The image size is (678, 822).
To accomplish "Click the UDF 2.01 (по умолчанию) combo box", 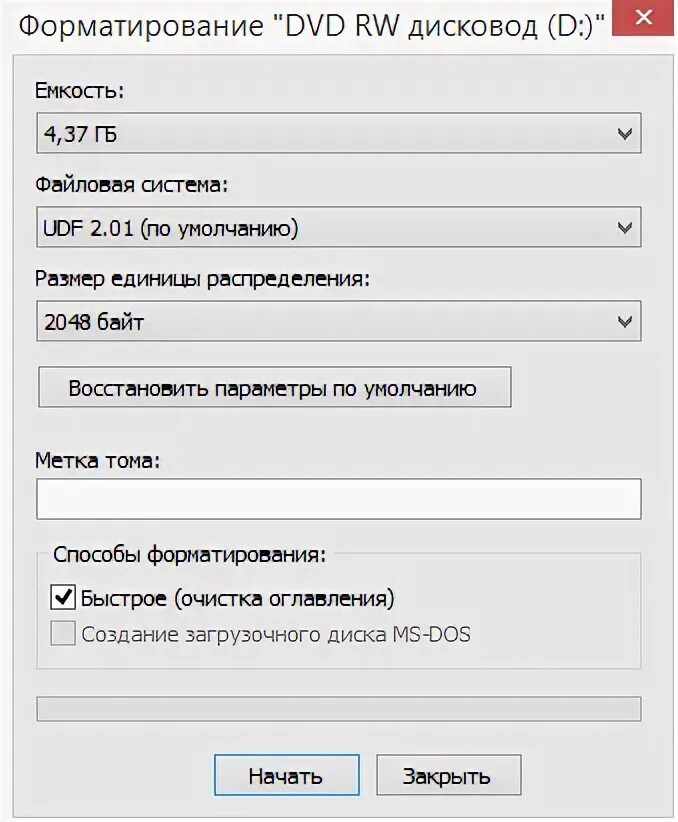I will [x=339, y=227].
